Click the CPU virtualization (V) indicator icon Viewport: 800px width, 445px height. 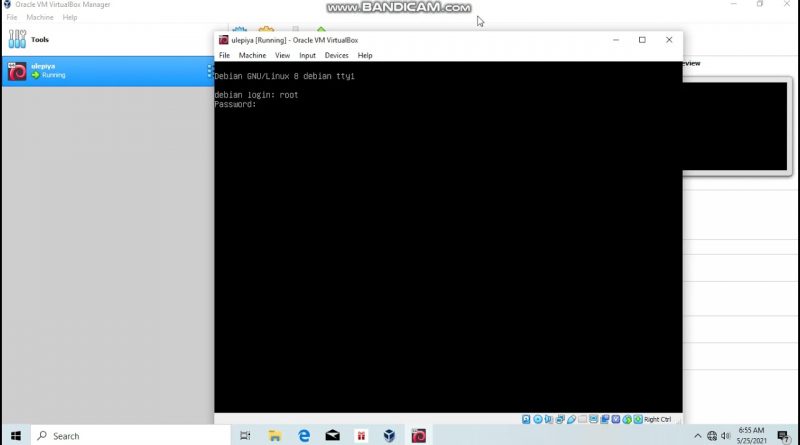[616, 419]
